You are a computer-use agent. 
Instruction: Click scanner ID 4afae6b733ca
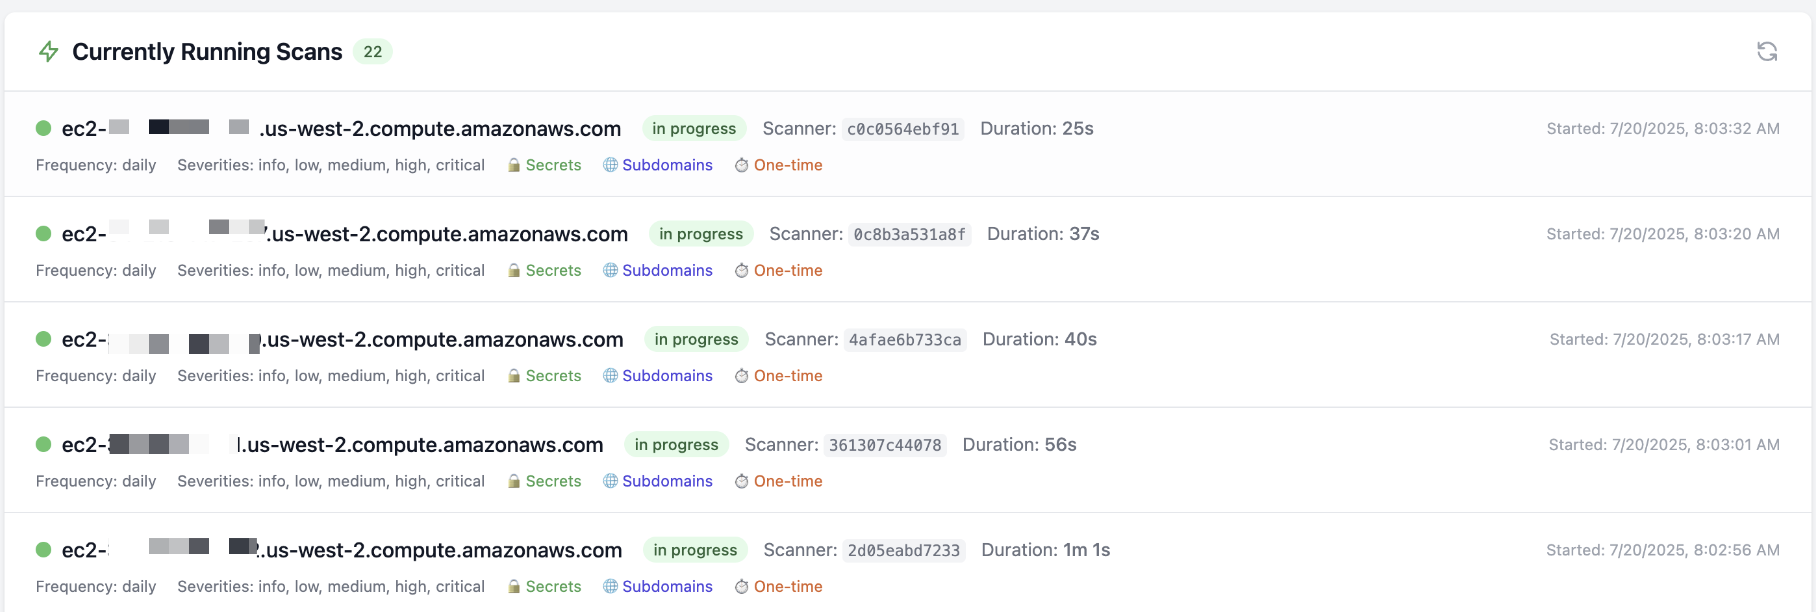tap(905, 340)
